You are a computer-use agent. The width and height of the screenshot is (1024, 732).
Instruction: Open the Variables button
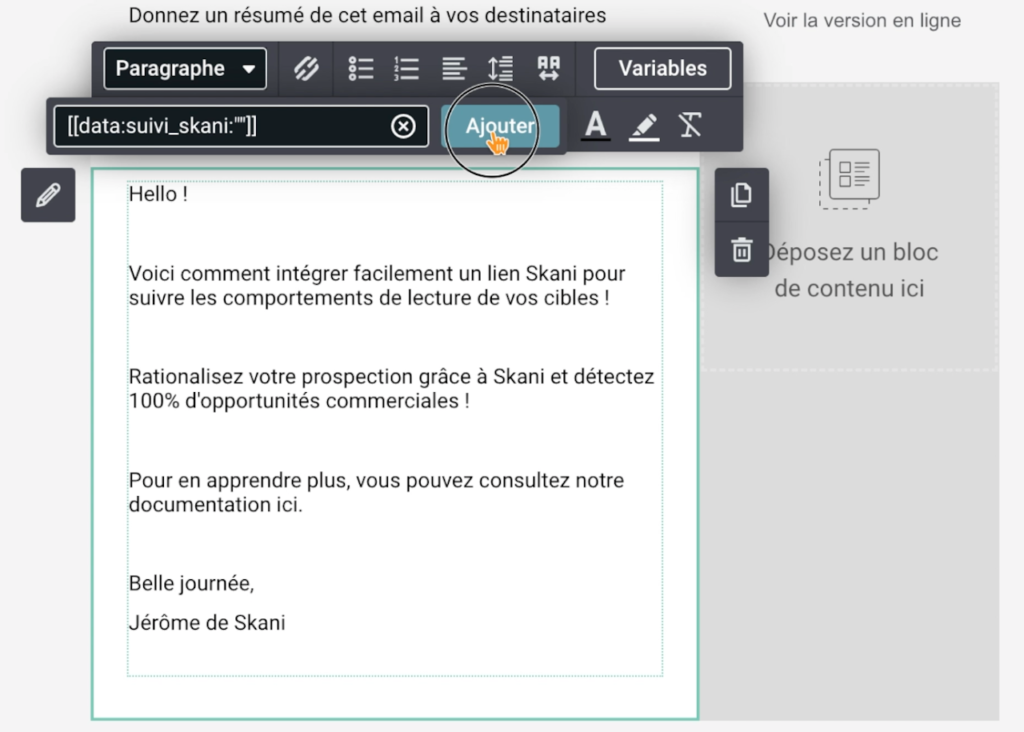coord(662,69)
